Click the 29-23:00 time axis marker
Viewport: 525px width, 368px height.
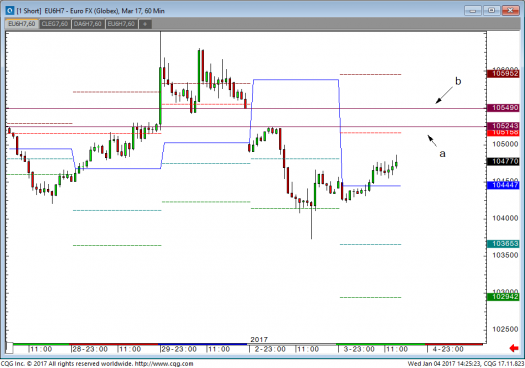(x=178, y=349)
